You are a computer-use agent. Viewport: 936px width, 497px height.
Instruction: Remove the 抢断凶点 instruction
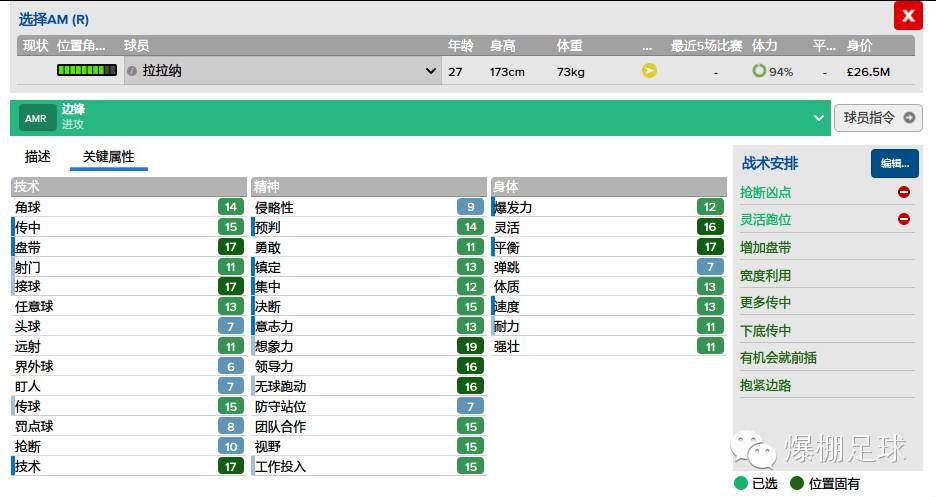(904, 192)
